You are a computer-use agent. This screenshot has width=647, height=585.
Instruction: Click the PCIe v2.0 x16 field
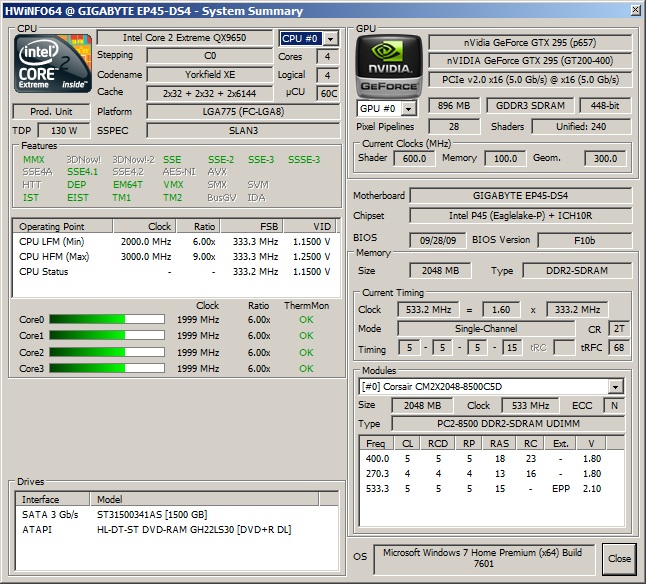pos(530,80)
